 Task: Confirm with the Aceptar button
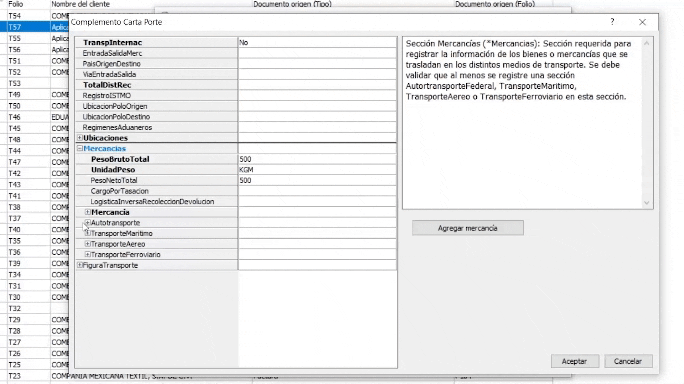(x=575, y=361)
